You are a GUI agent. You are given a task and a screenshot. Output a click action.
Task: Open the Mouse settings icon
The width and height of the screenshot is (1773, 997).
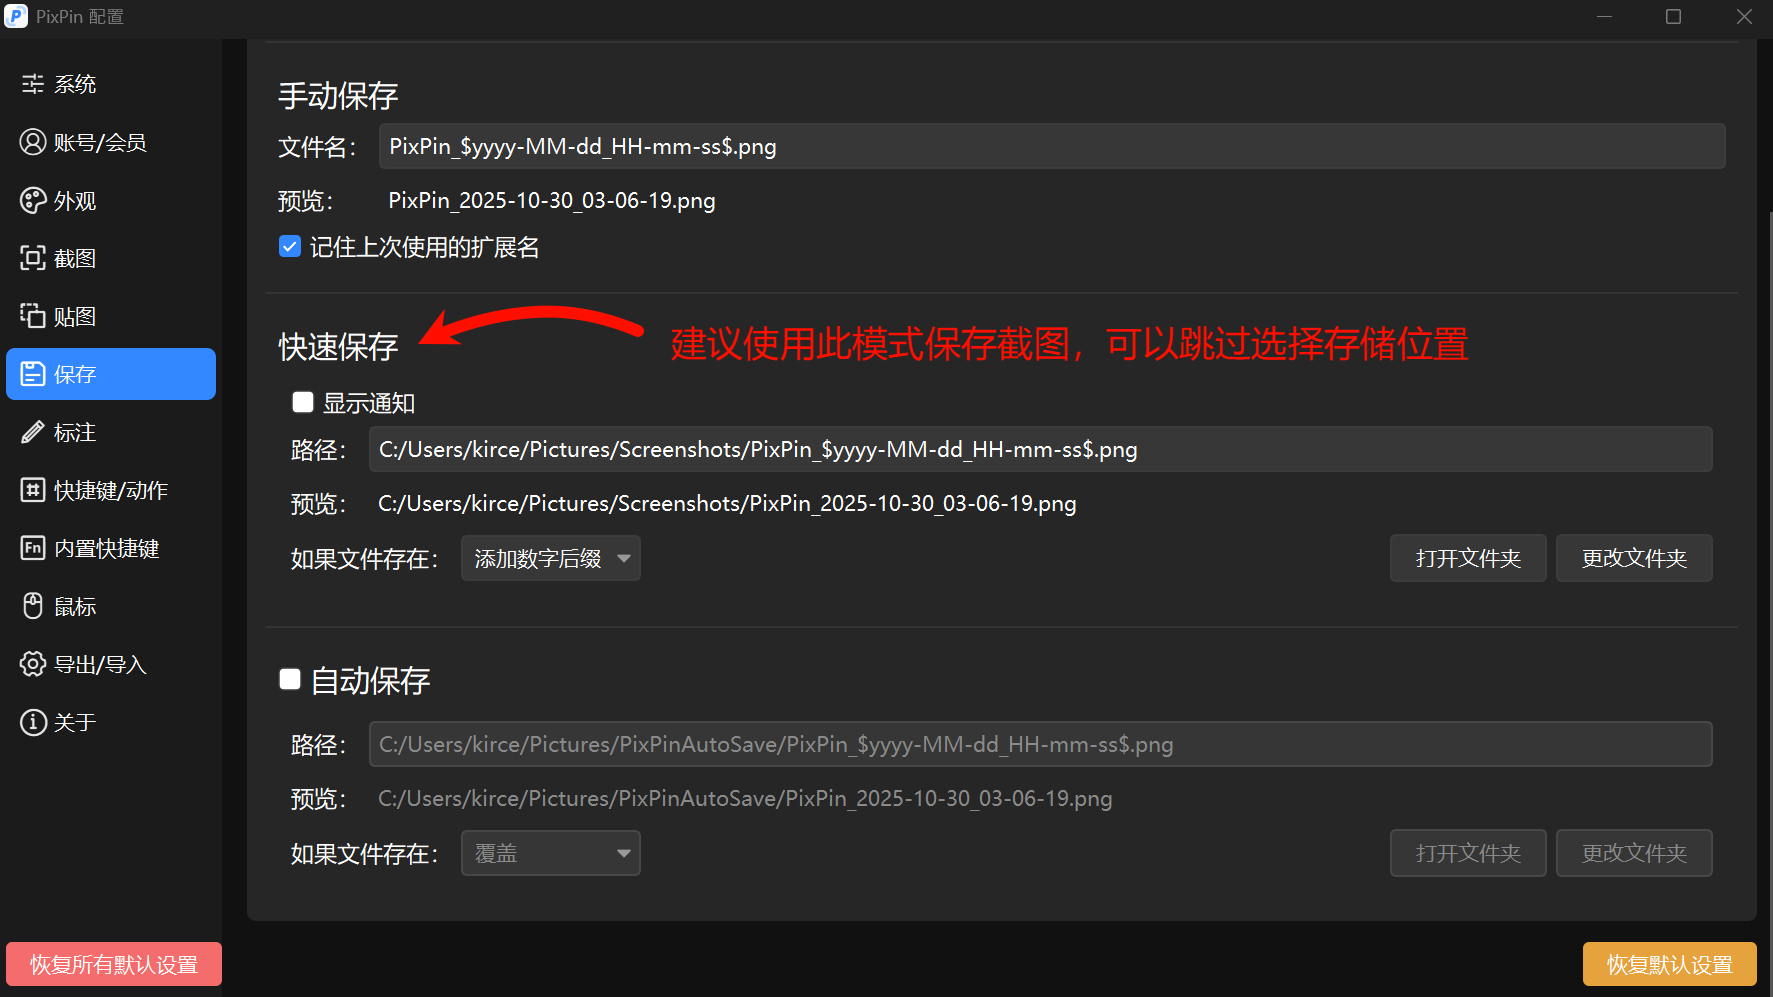pyautogui.click(x=33, y=606)
